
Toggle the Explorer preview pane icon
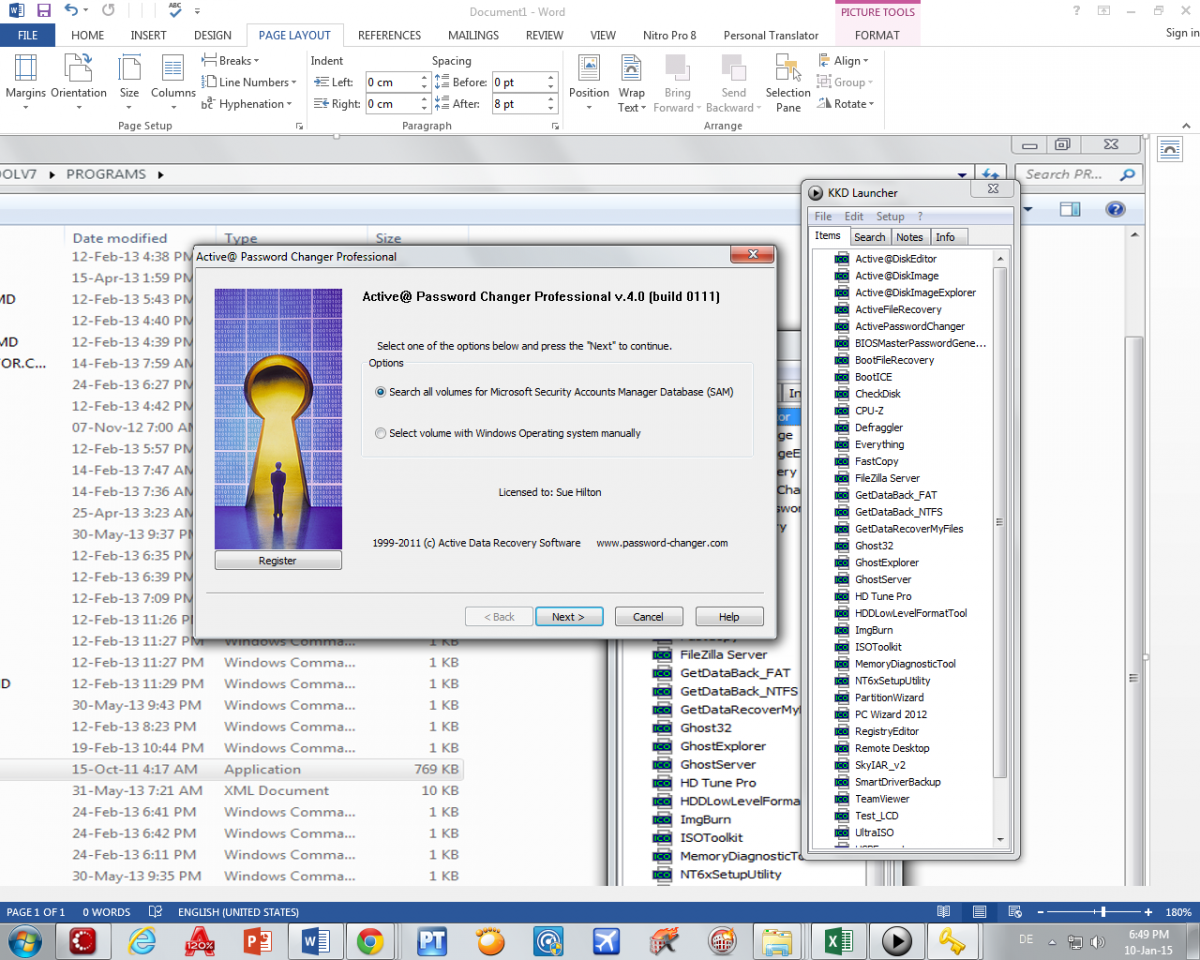(x=1070, y=209)
